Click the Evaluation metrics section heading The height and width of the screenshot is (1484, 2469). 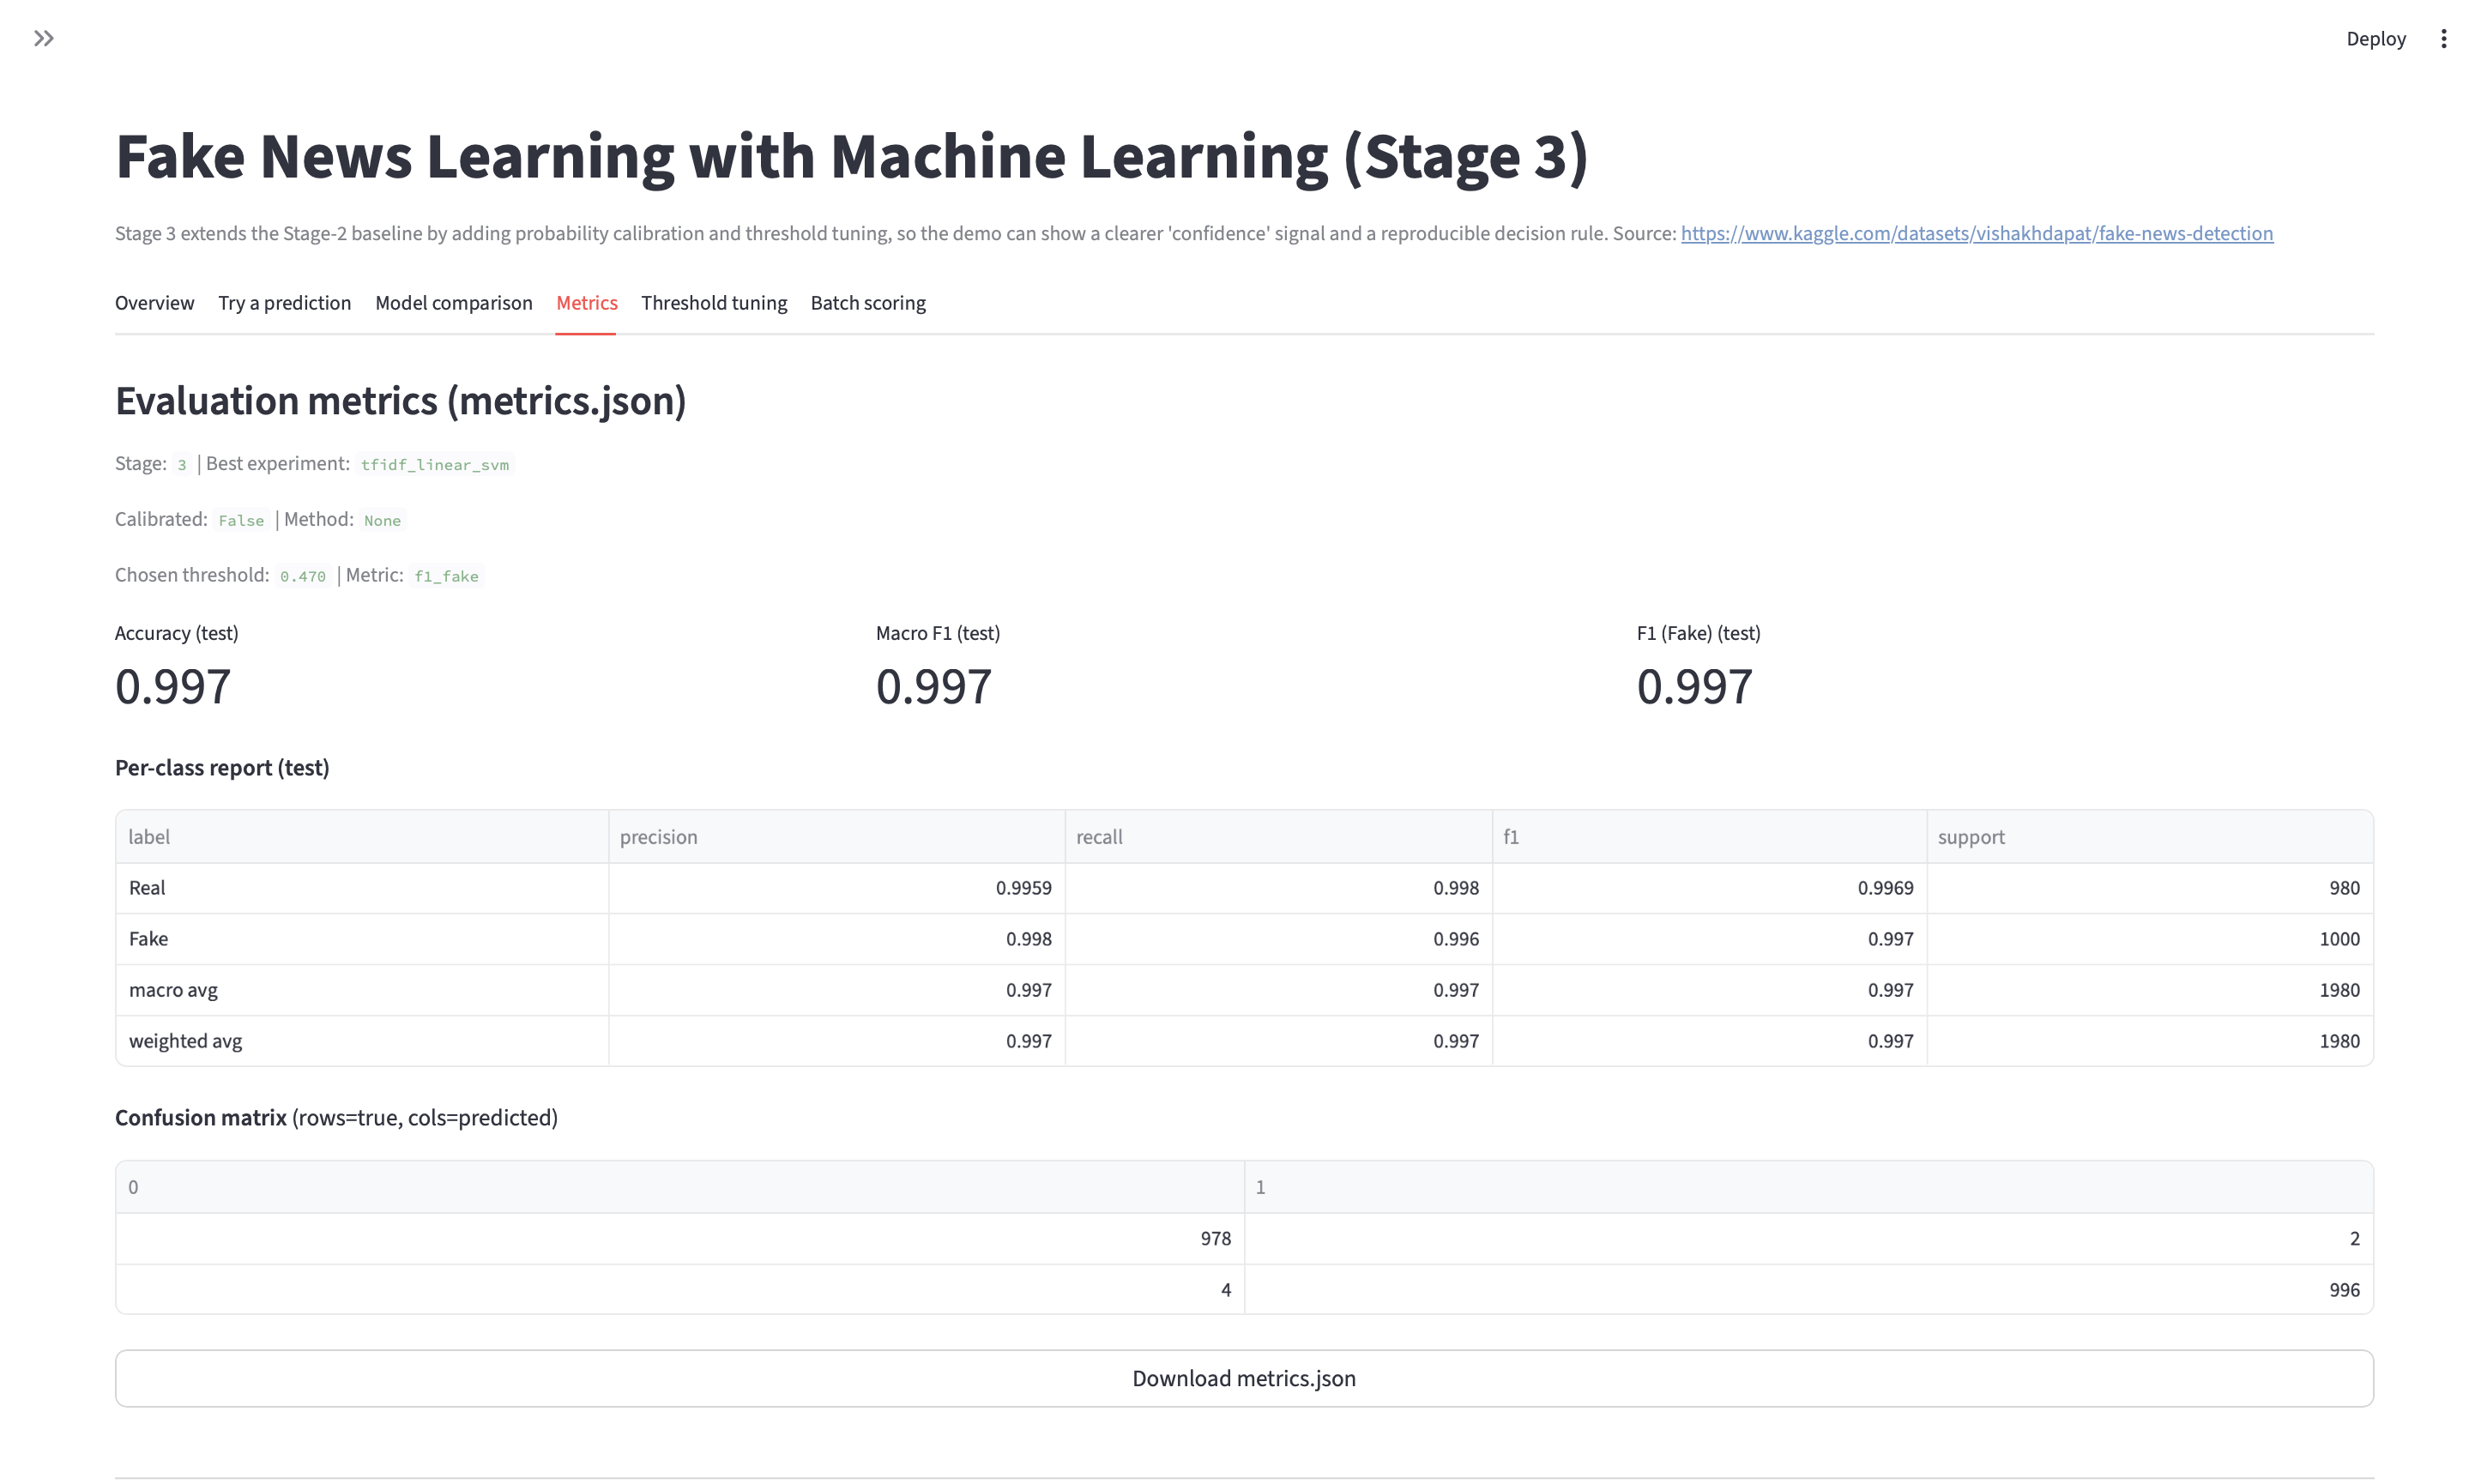(x=401, y=399)
